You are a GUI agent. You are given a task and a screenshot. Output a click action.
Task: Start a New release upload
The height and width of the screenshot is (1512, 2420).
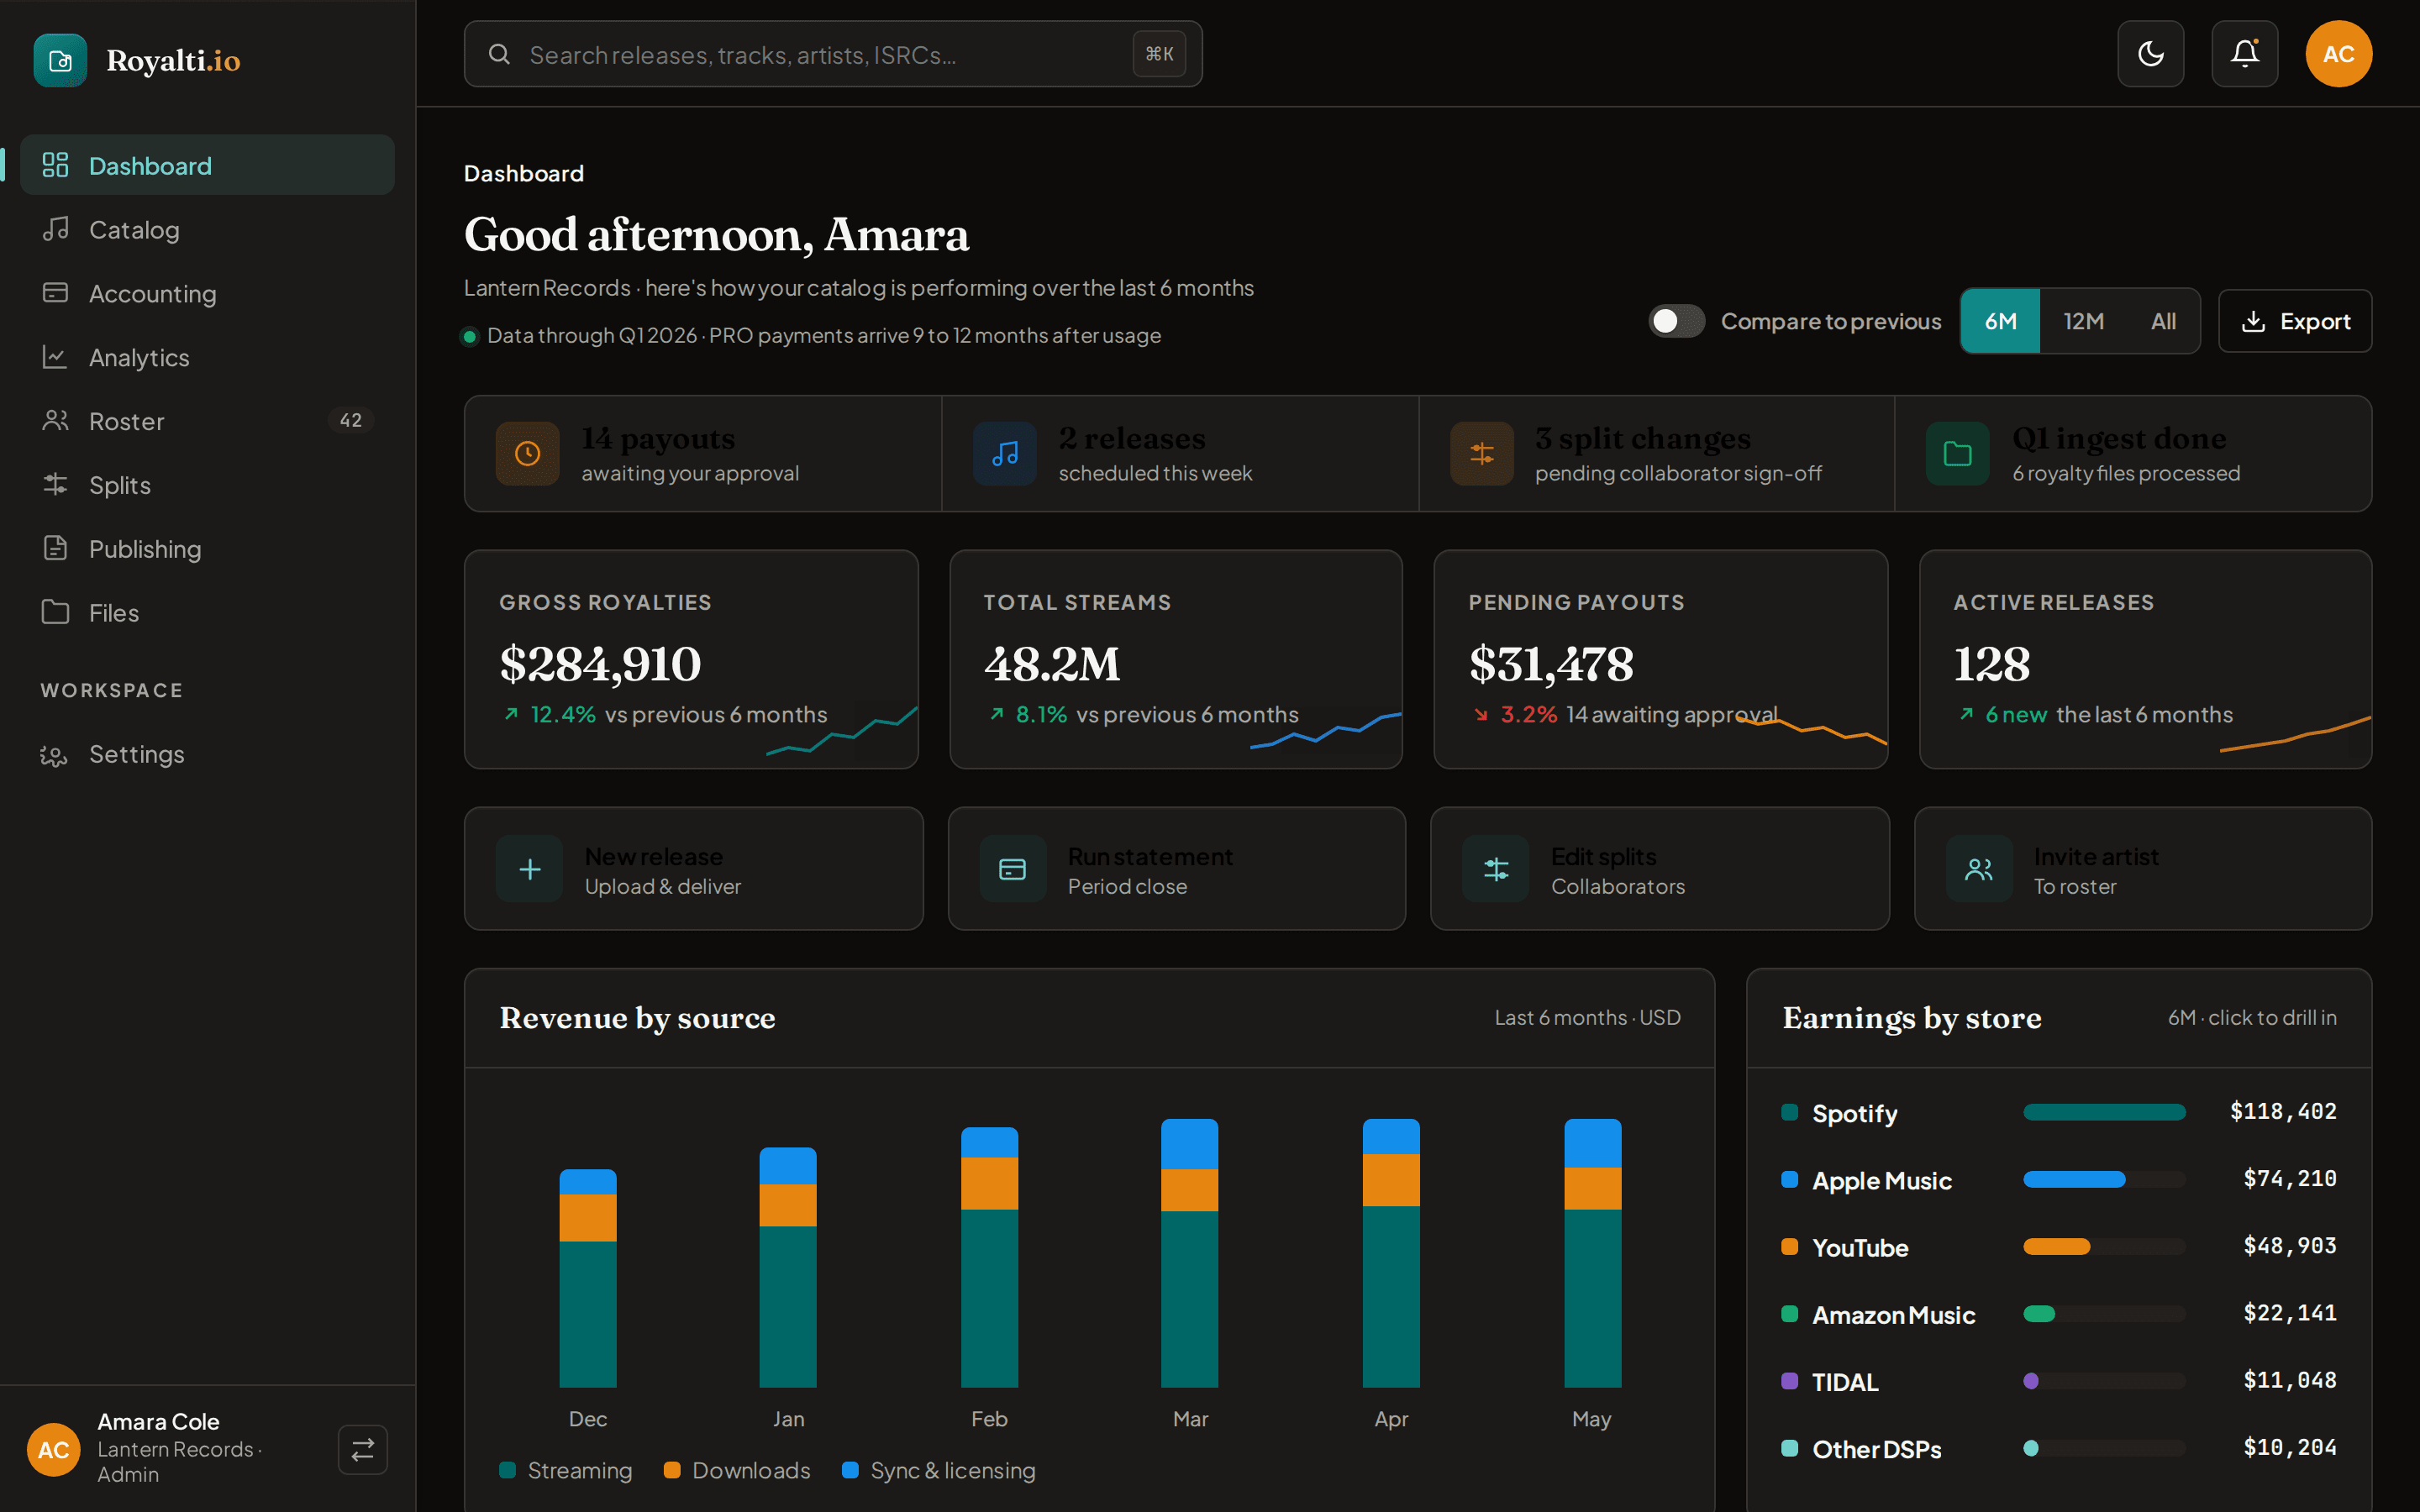click(694, 869)
